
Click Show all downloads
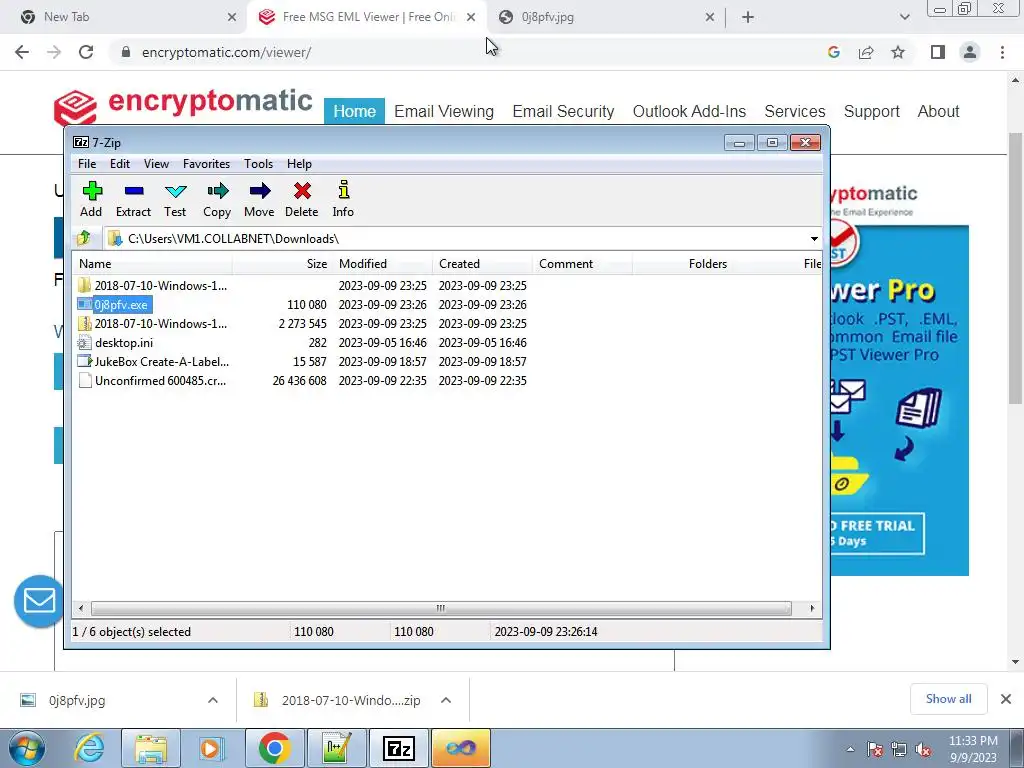[x=948, y=699]
